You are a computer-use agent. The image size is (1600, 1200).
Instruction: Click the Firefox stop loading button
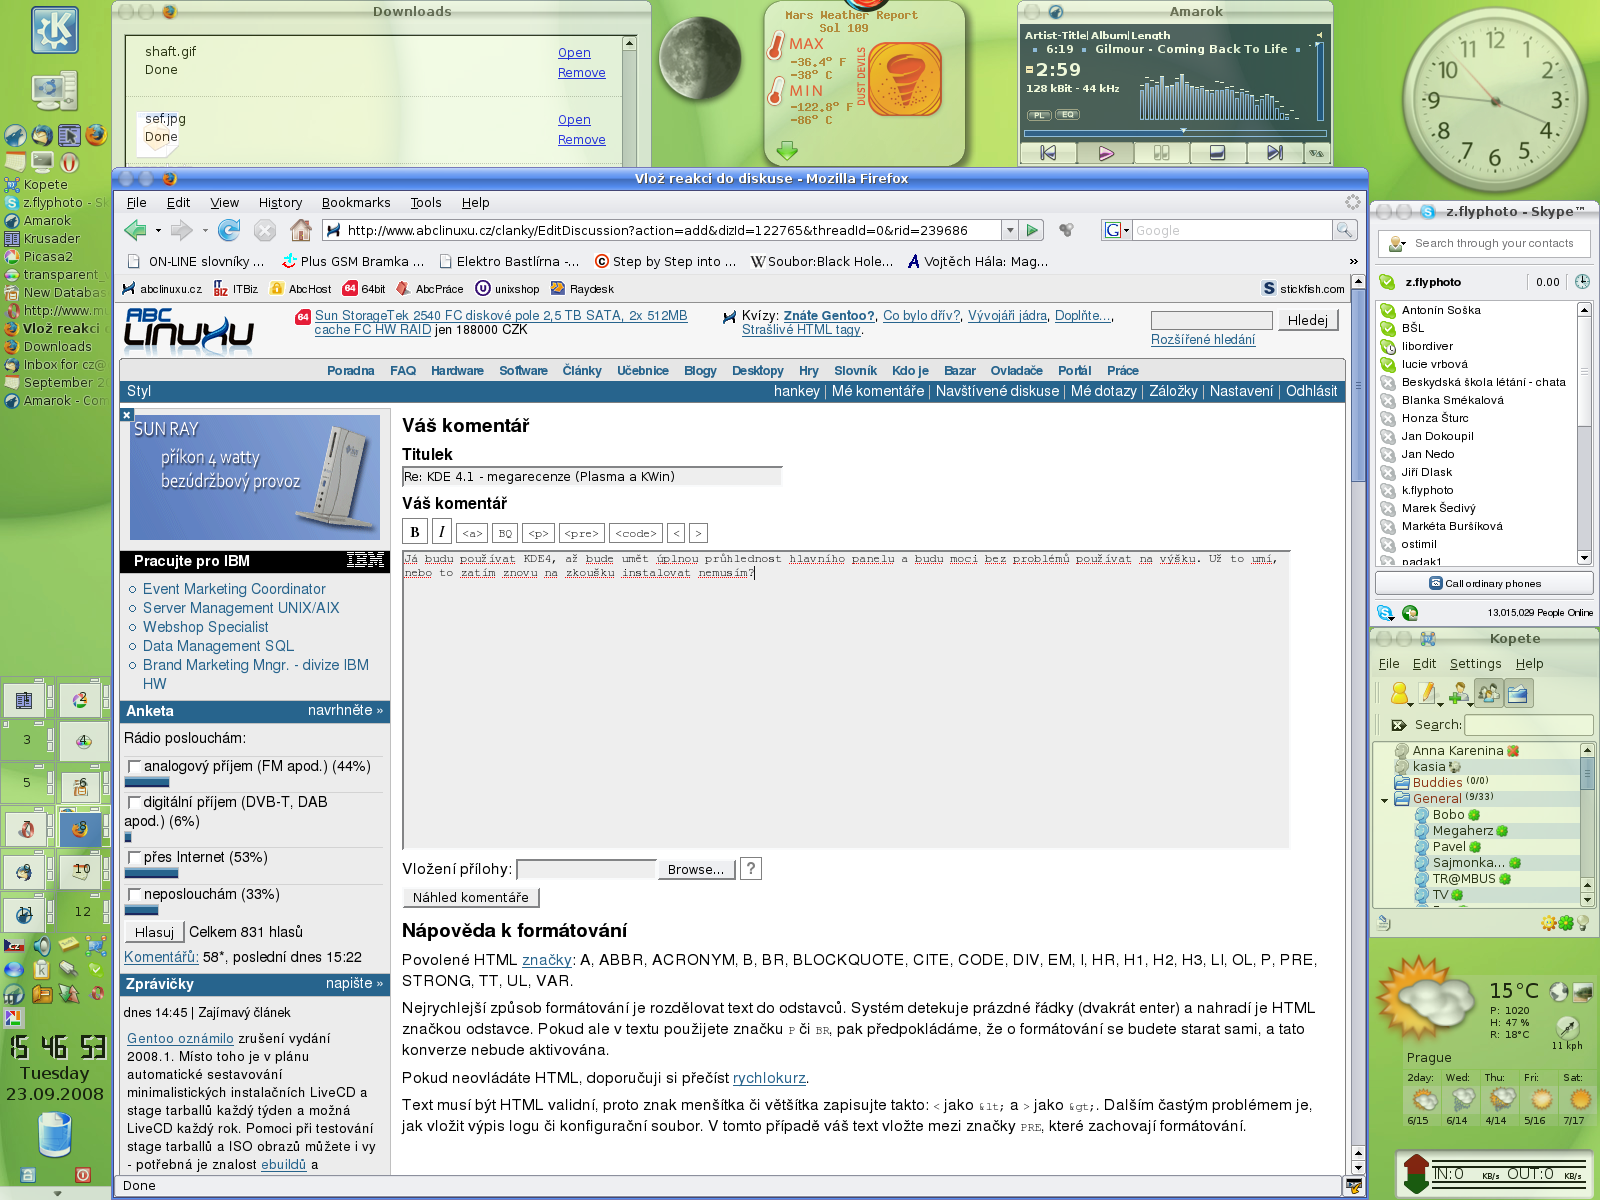click(x=265, y=231)
